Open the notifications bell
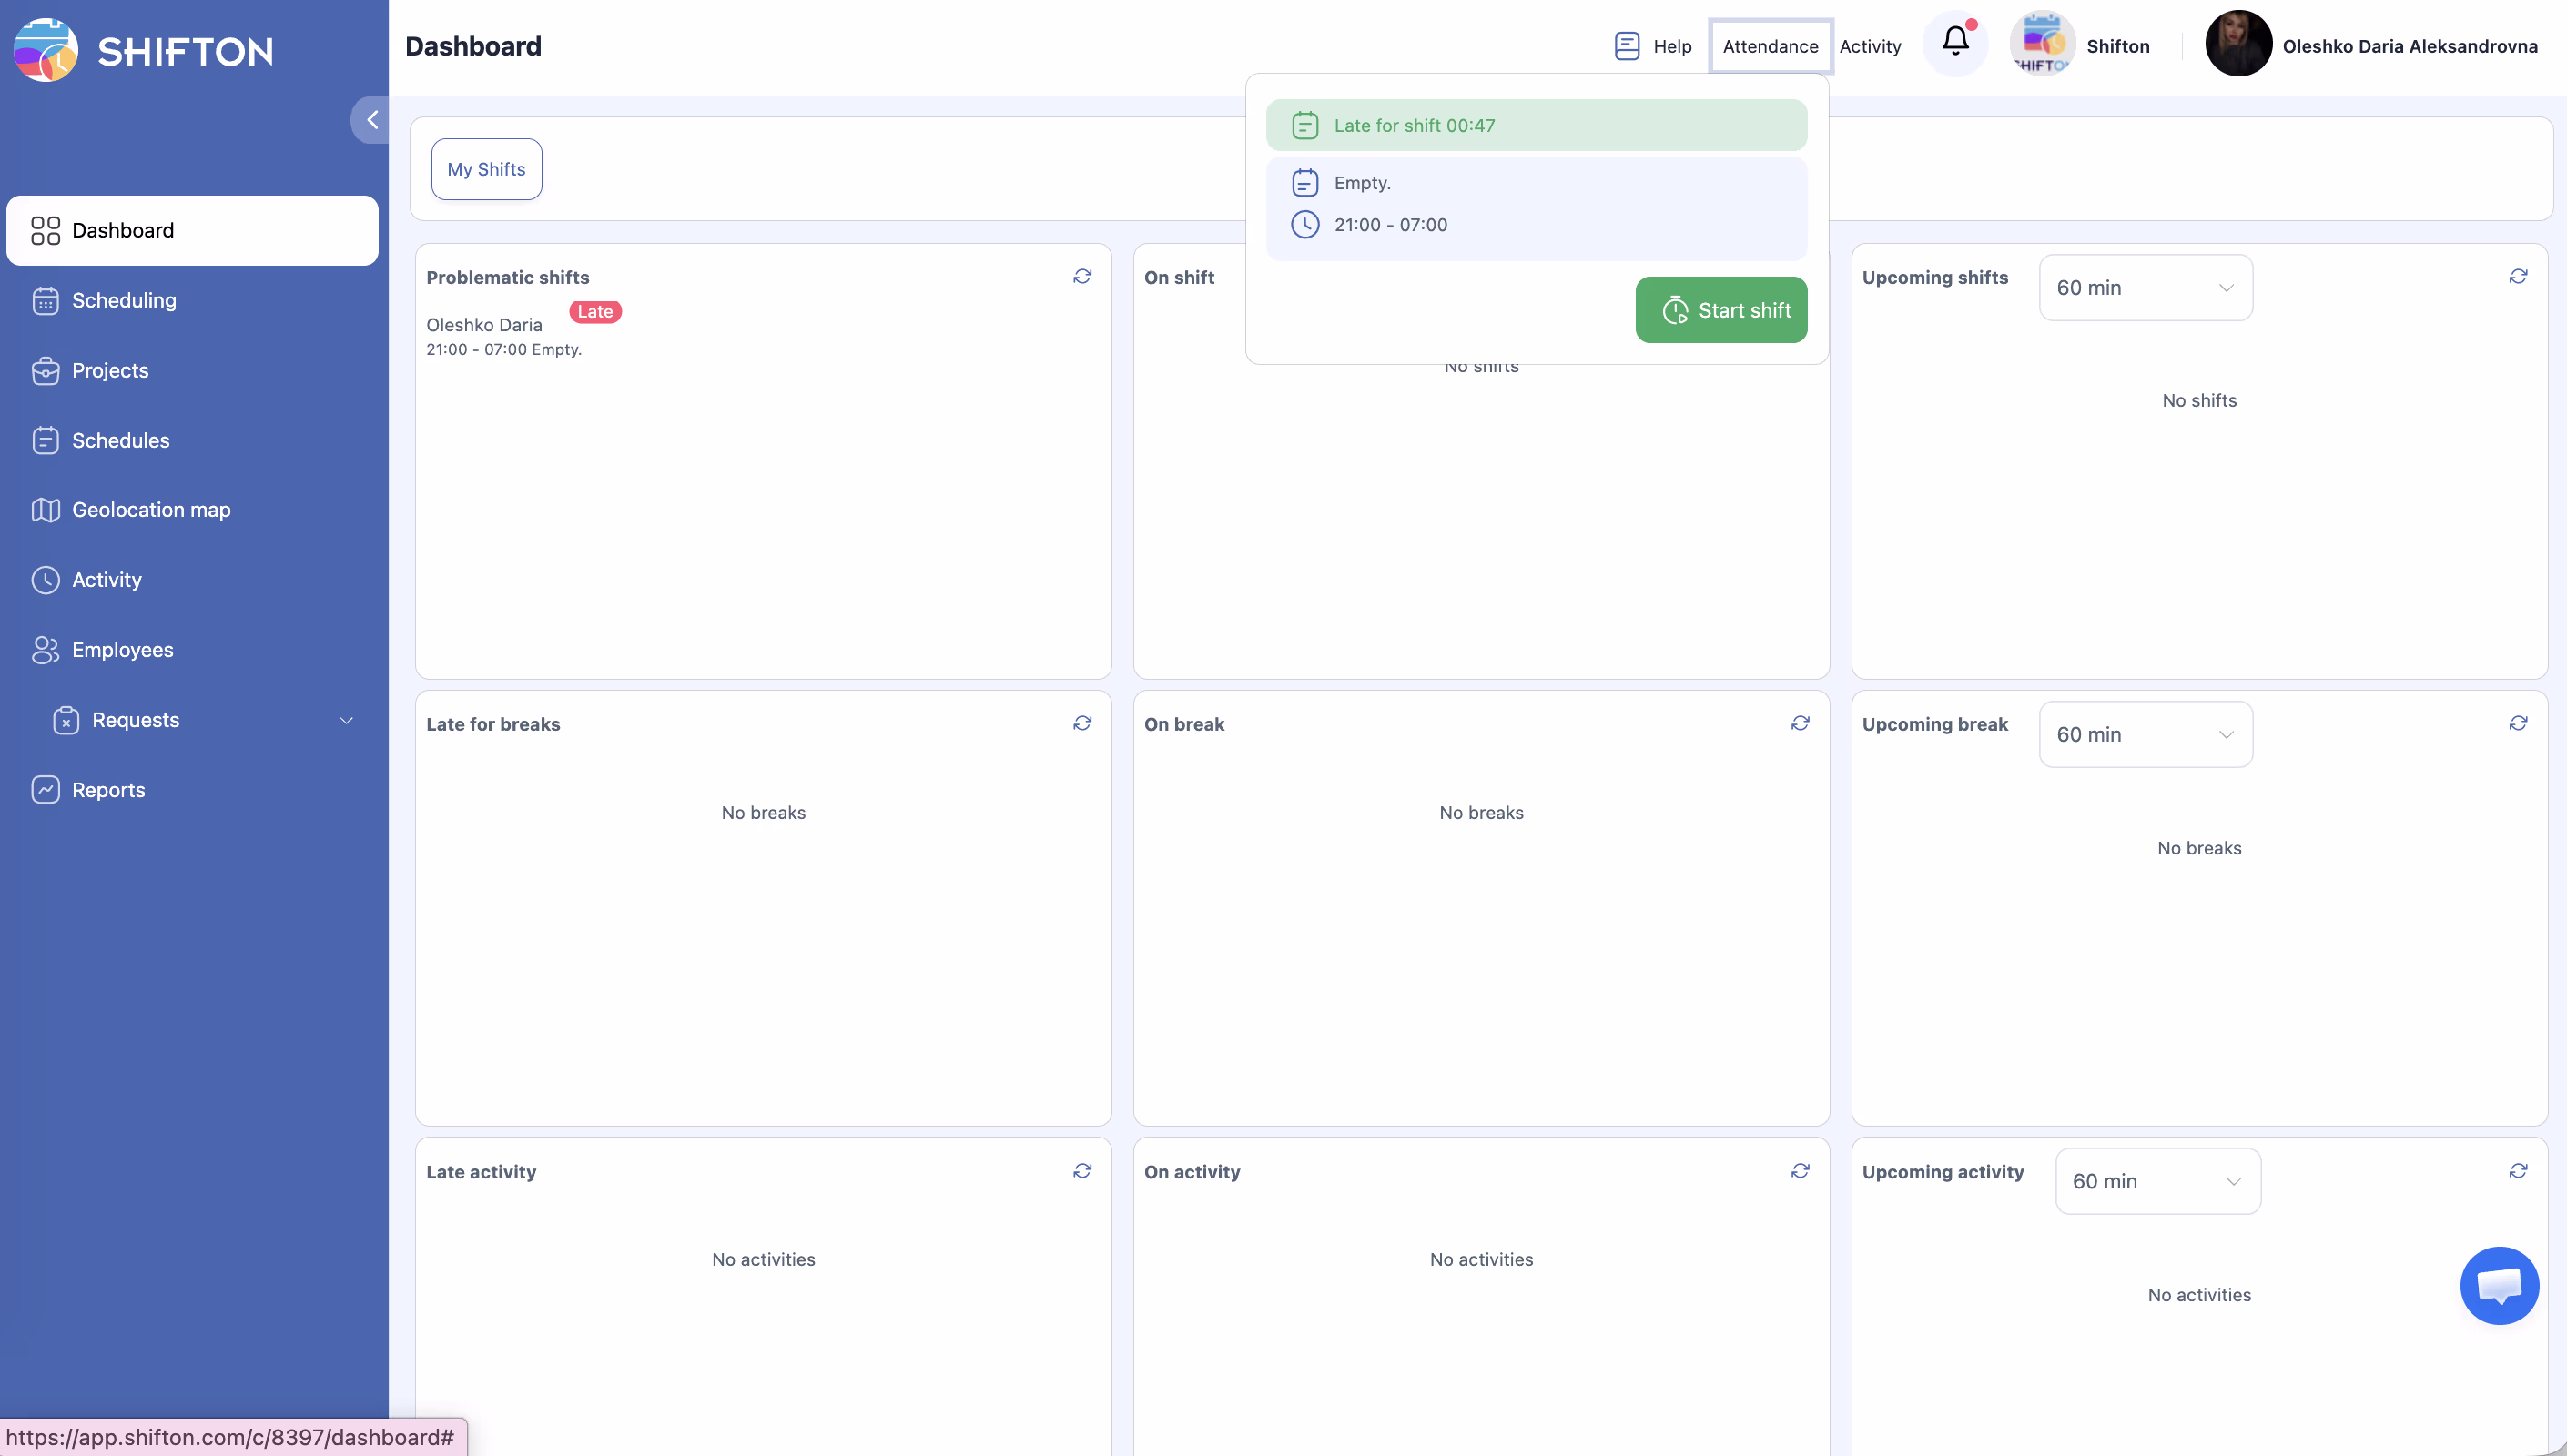Image resolution: width=2567 pixels, height=1456 pixels. [x=1955, y=43]
